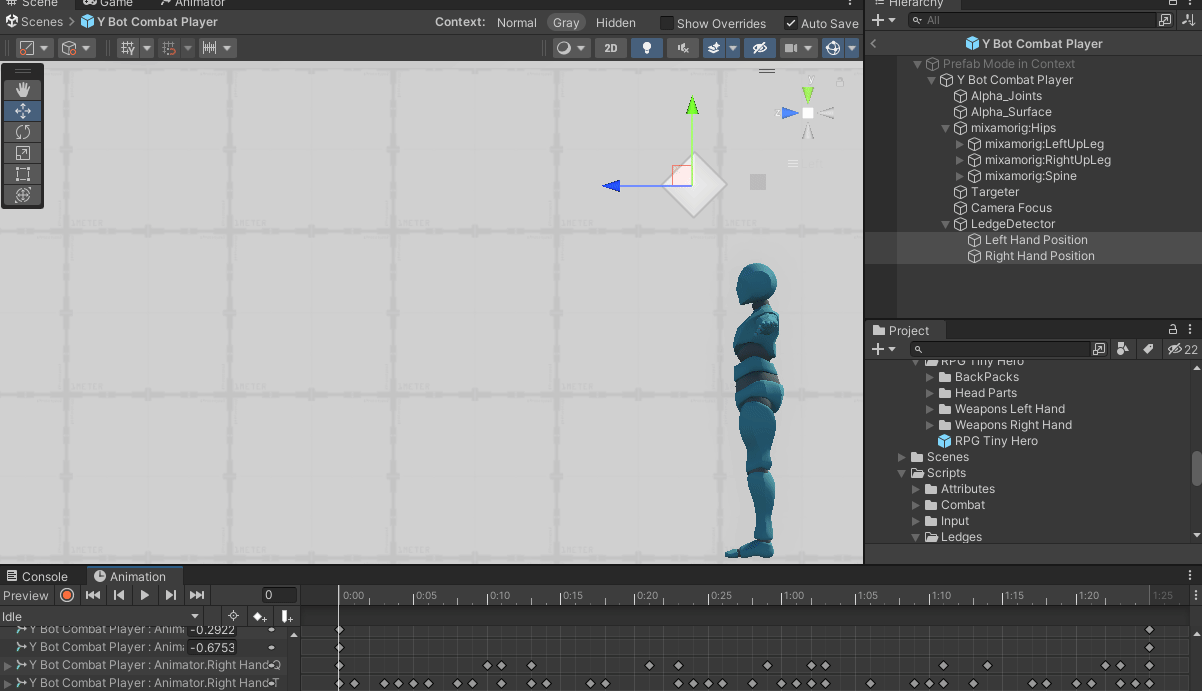Select the Rect transform tool
The width and height of the screenshot is (1202, 691).
click(23, 174)
